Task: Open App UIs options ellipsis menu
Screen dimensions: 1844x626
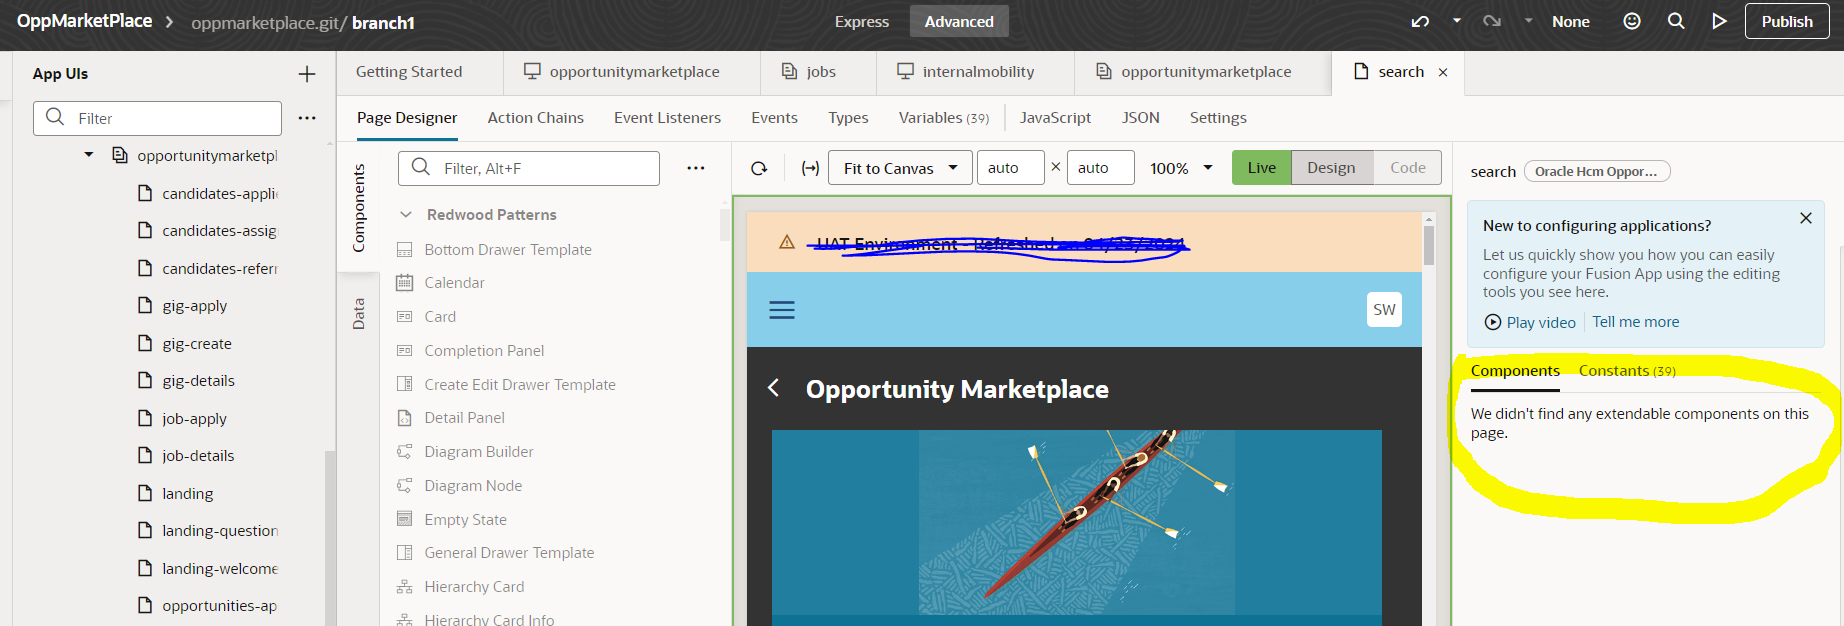Action: pos(307,118)
